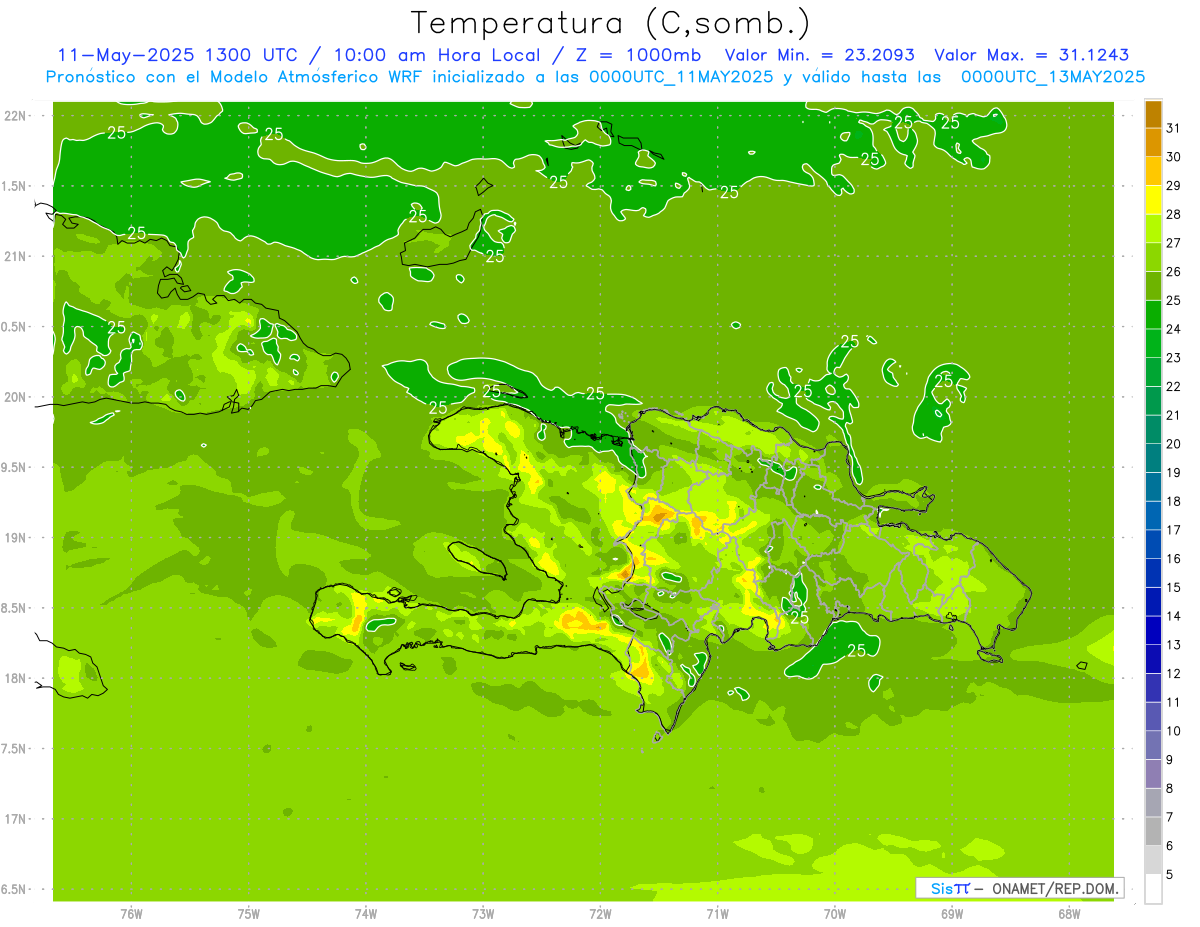Pick the light gray swatch between 5 and 6
1200x927 pixels.
tap(1153, 860)
